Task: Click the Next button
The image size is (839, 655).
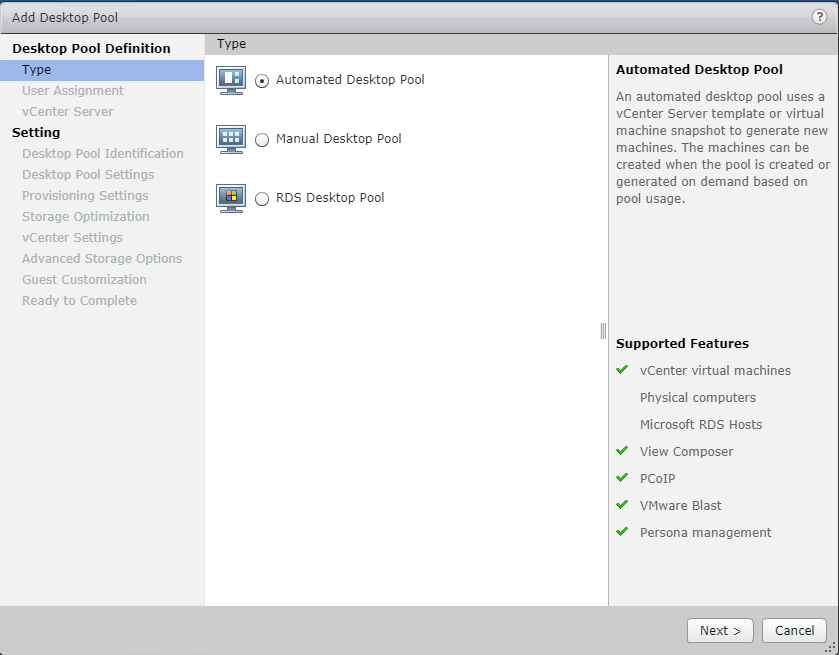Action: click(720, 630)
